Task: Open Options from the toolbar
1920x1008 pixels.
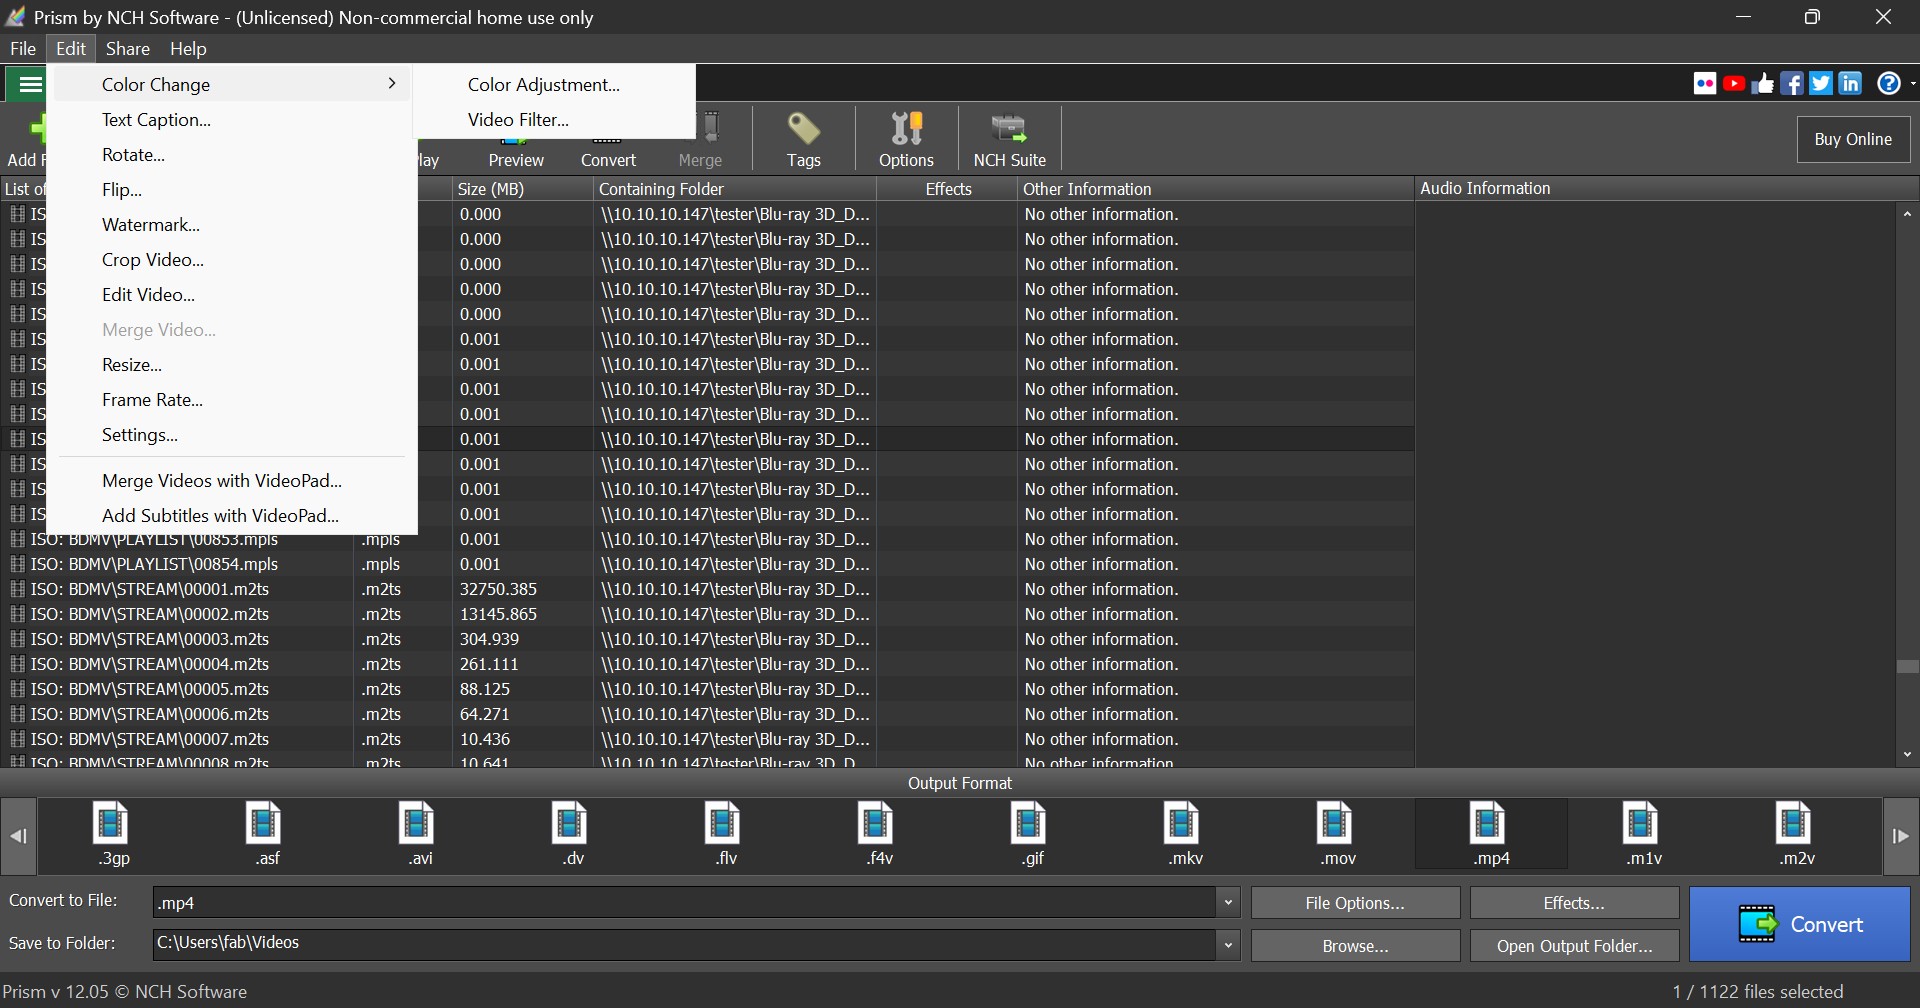Action: (906, 138)
